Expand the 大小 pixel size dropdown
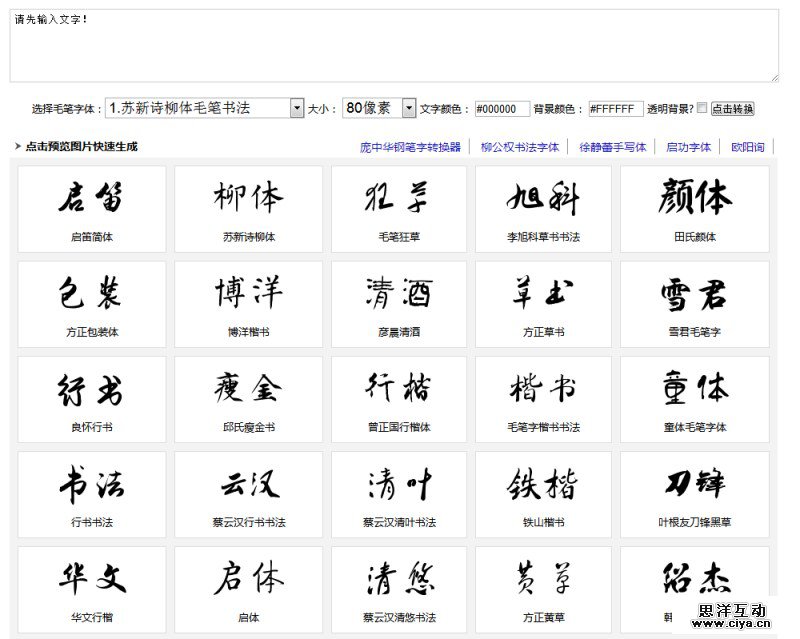Image resolution: width=800 pixels, height=639 pixels. click(x=378, y=108)
